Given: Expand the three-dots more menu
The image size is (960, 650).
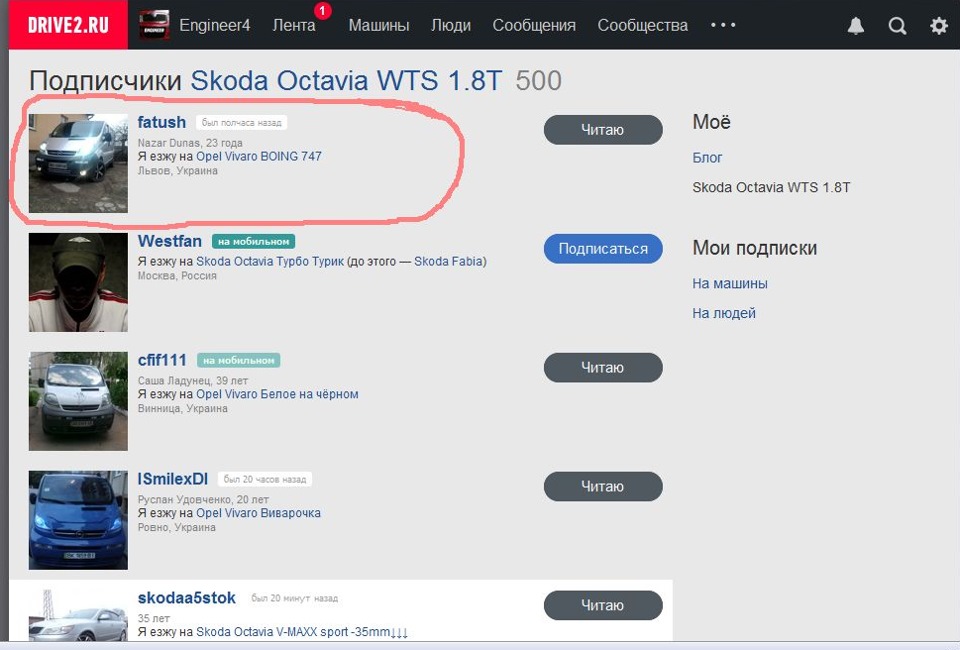Looking at the screenshot, I should 723,25.
